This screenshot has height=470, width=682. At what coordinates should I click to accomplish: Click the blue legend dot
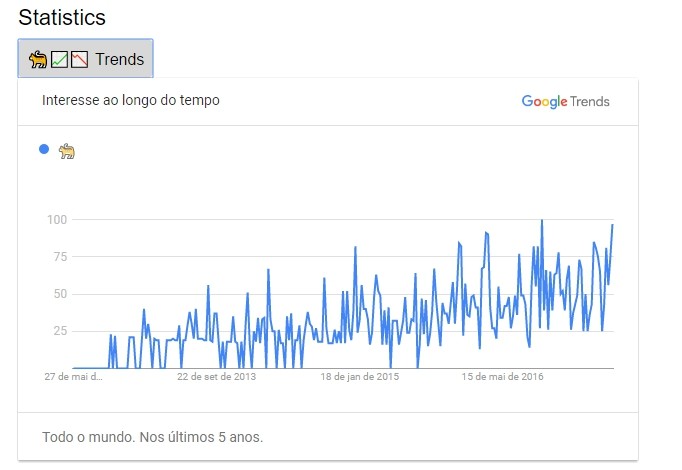[44, 149]
